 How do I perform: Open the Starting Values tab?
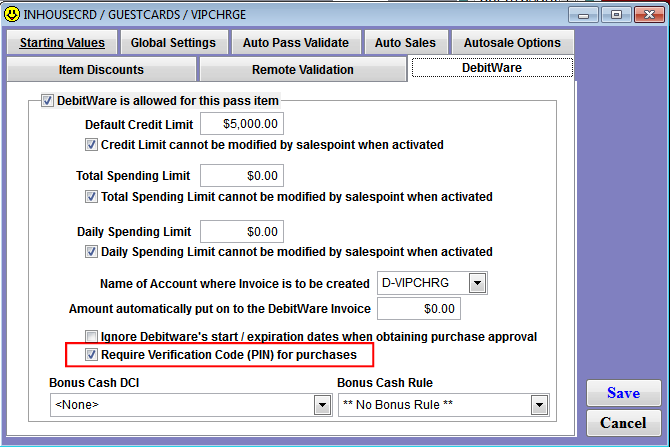62,42
